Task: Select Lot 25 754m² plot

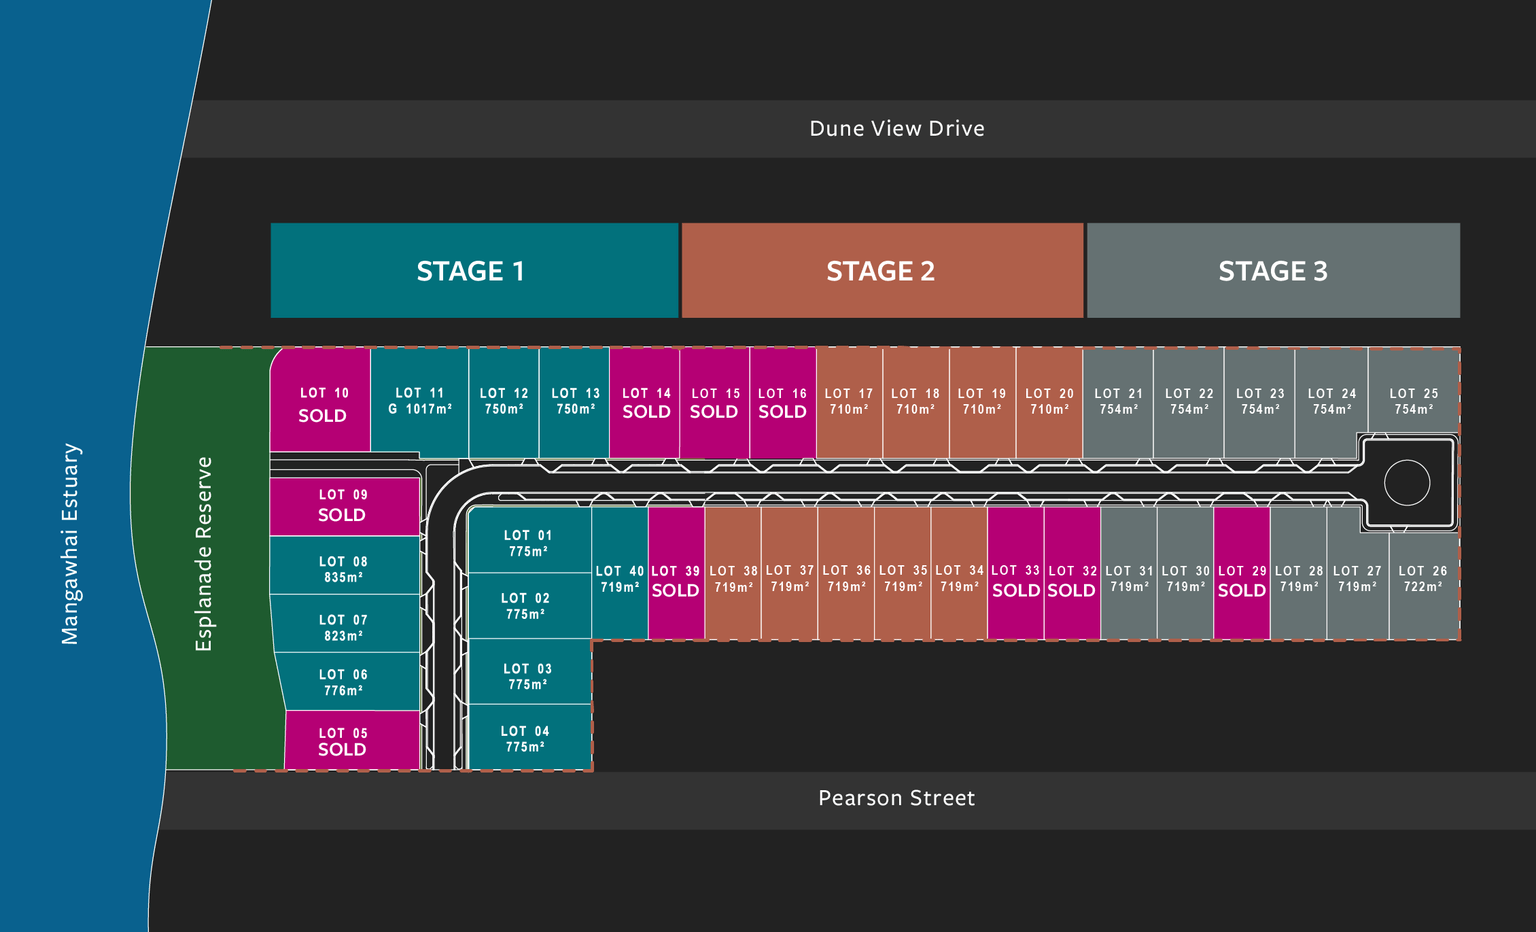Action: coord(1414,392)
